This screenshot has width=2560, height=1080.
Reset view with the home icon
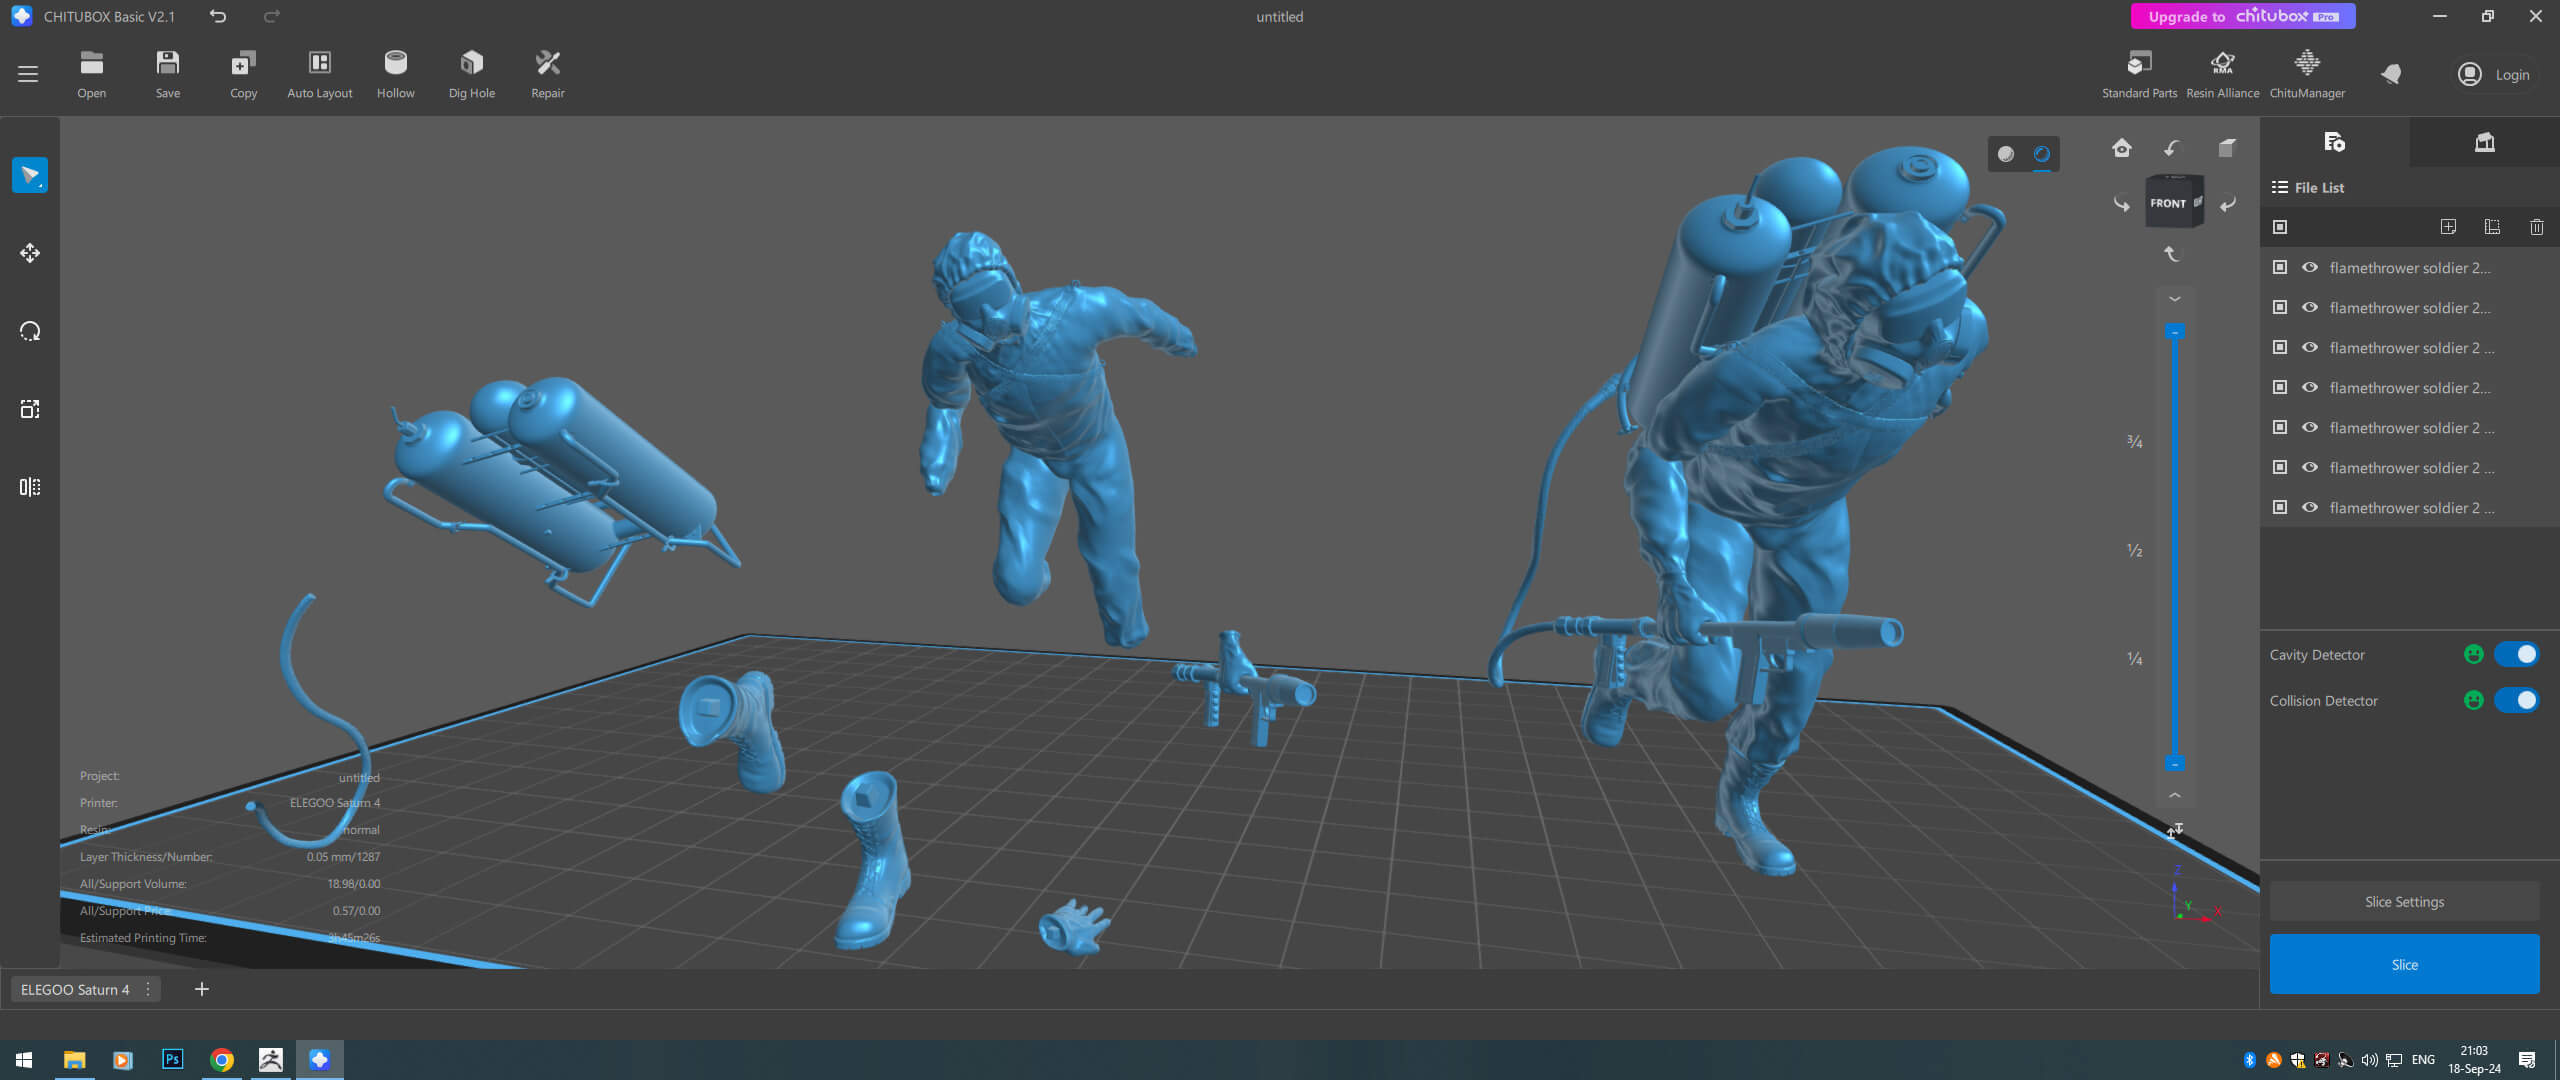pos(2121,149)
